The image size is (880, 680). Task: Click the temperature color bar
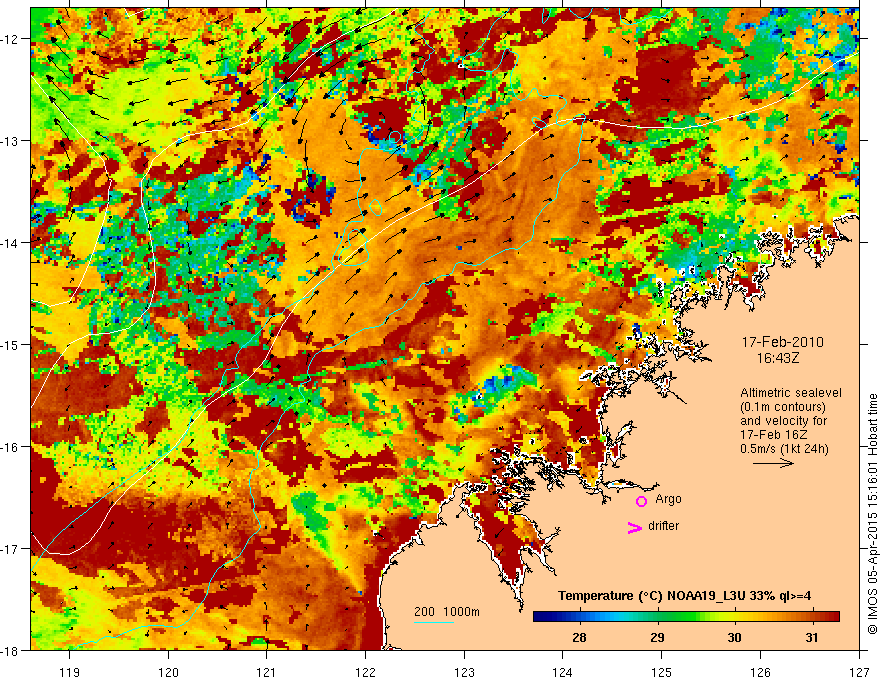click(x=686, y=616)
